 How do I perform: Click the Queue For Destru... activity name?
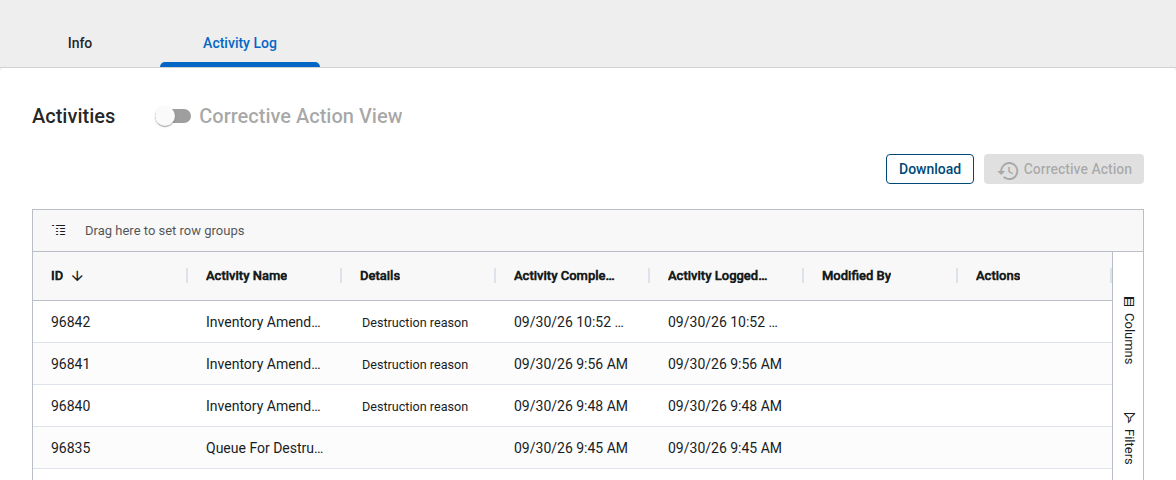[265, 448]
